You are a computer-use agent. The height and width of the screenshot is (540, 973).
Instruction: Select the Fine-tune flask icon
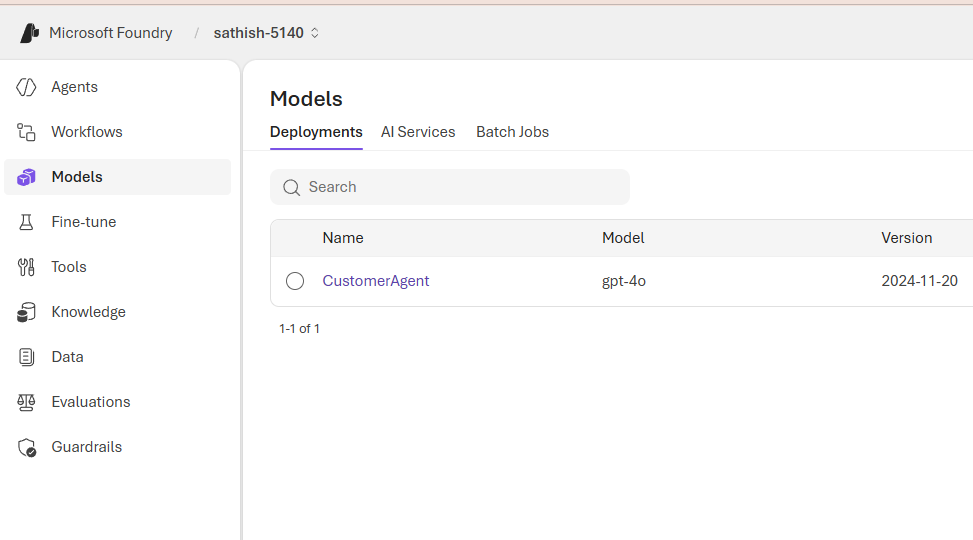click(x=27, y=222)
